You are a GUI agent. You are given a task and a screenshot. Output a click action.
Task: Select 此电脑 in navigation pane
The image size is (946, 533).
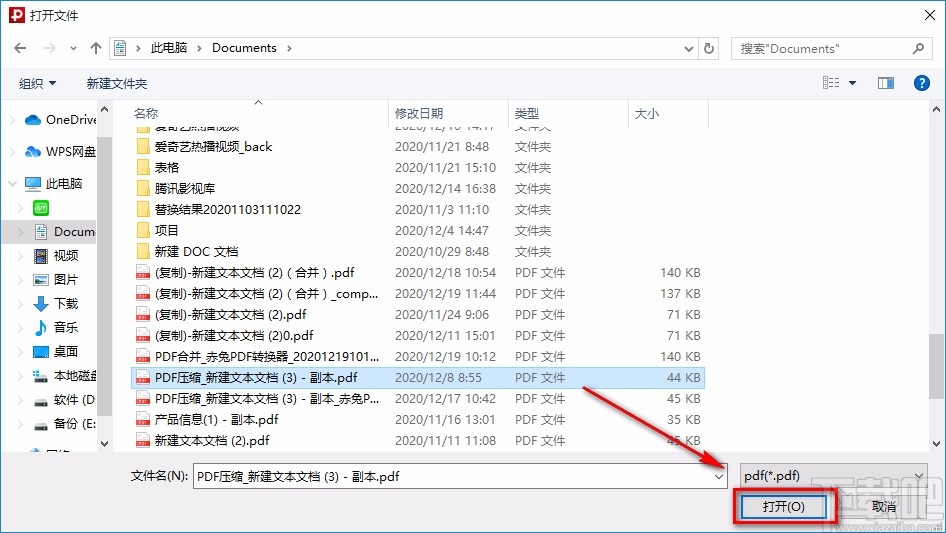(x=54, y=184)
